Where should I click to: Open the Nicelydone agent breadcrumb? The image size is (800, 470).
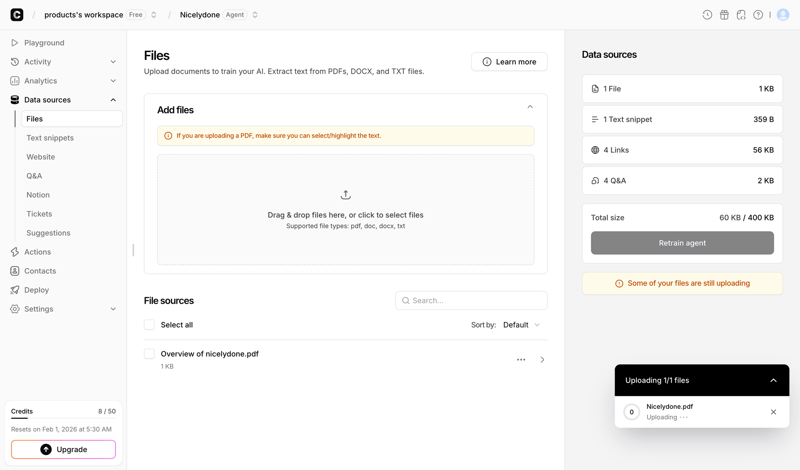click(x=199, y=15)
